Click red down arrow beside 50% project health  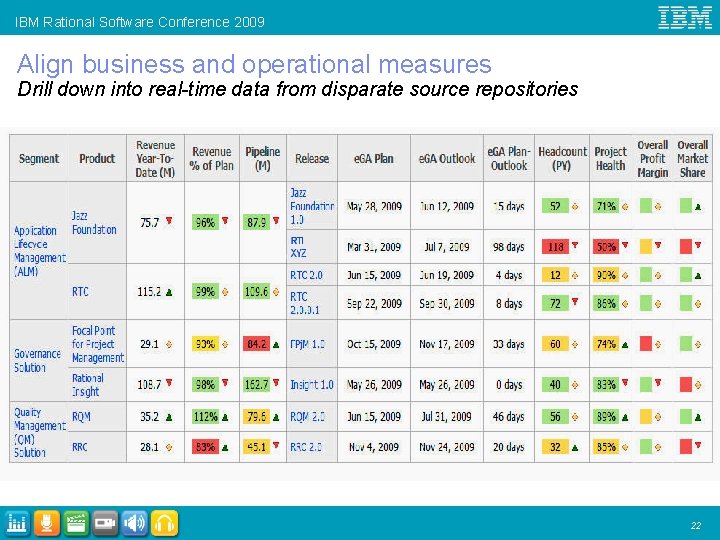pyautogui.click(x=625, y=245)
